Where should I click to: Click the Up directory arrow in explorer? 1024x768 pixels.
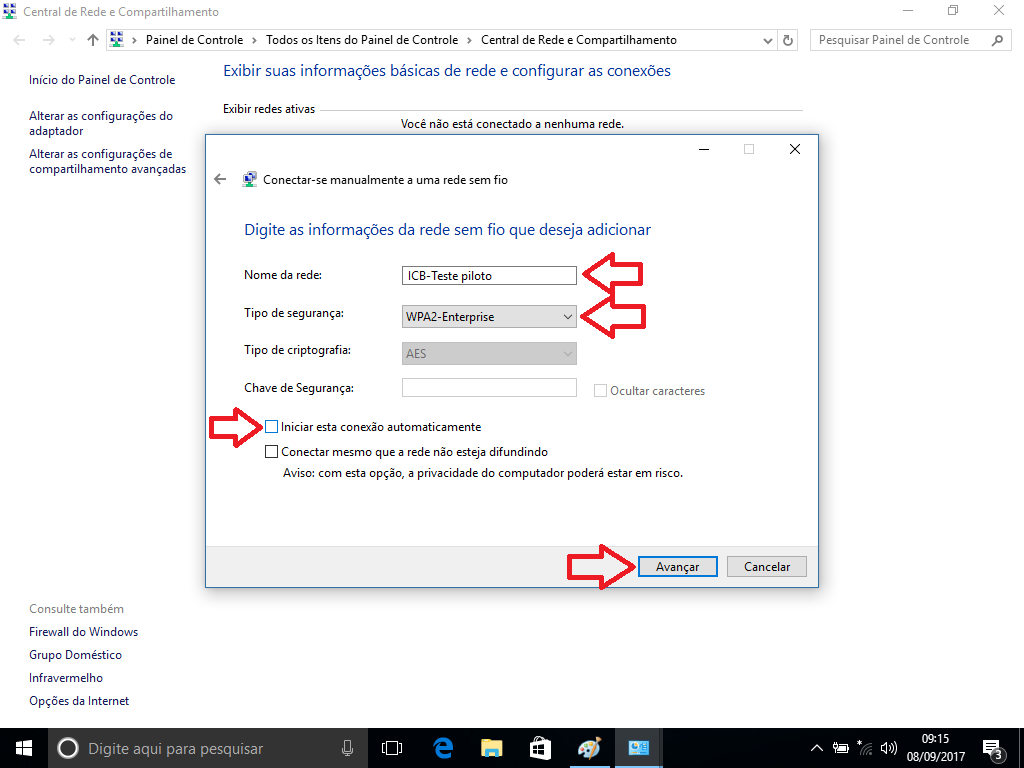93,40
